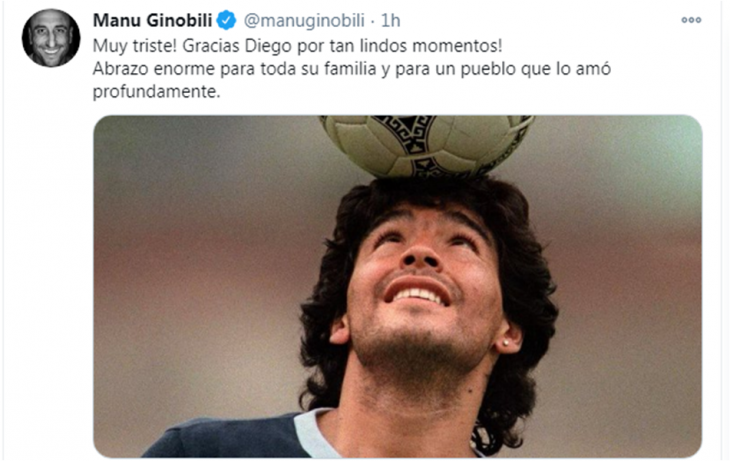Click the soccer ball in the photo

[x=426, y=144]
